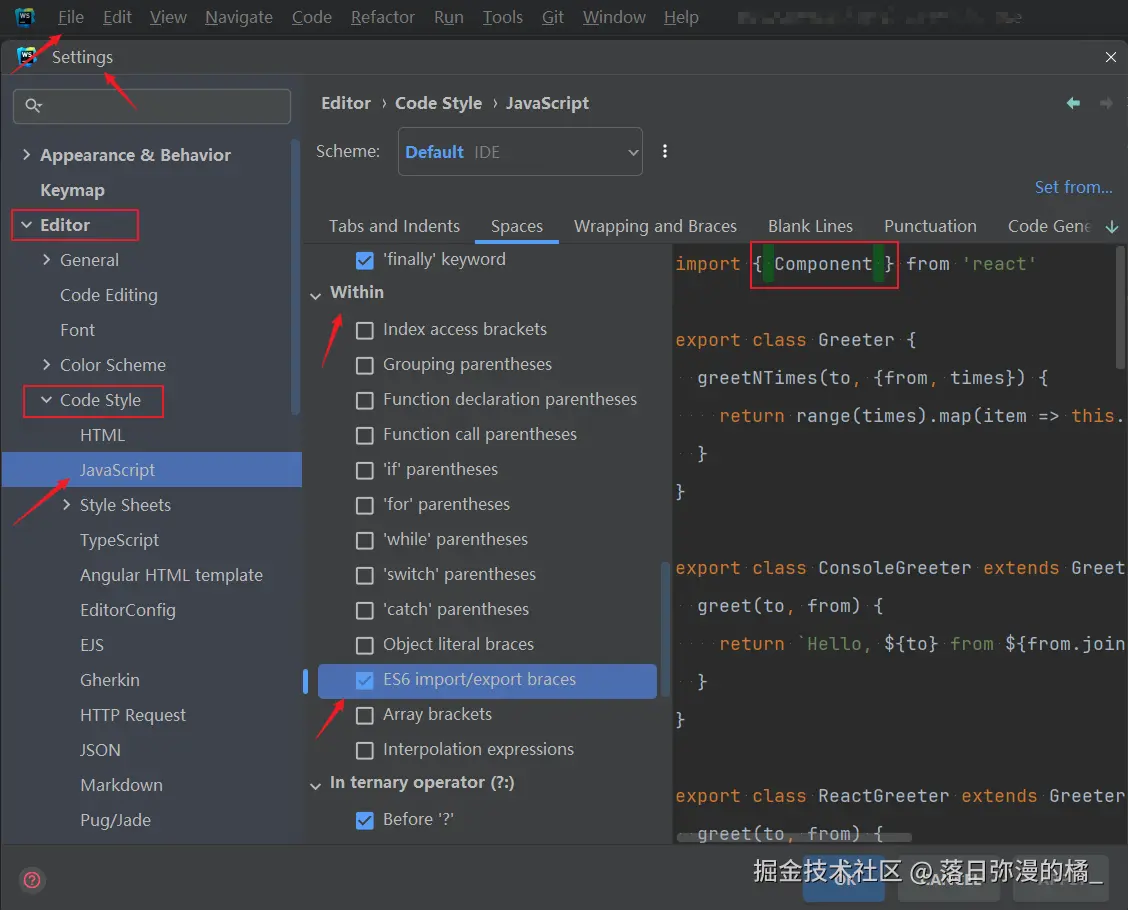The image size is (1128, 910).
Task: Collapse Code Style node
Action: [47, 400]
